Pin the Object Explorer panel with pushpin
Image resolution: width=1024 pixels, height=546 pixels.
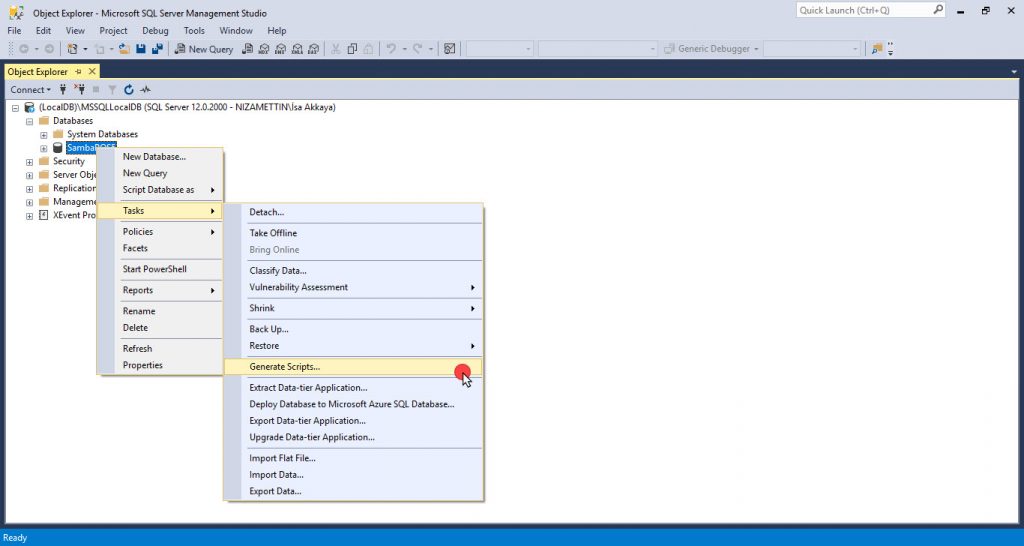point(78,71)
